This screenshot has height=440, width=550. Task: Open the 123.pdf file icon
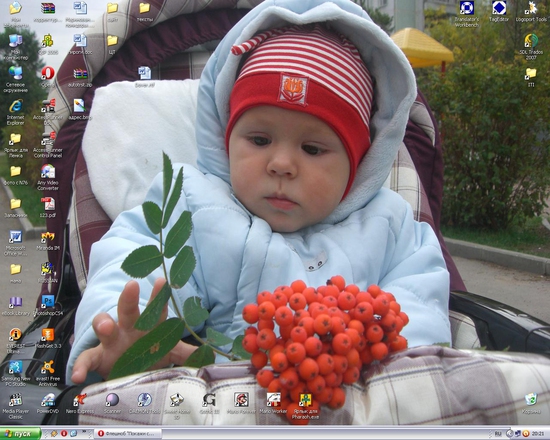tap(48, 204)
